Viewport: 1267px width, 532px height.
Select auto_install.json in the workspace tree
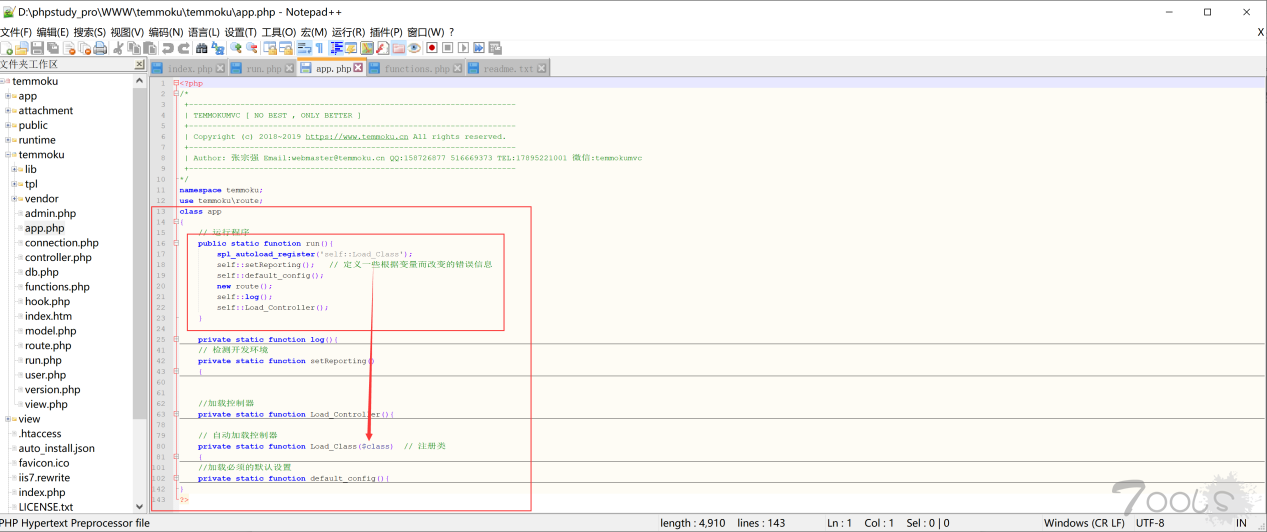(x=57, y=448)
